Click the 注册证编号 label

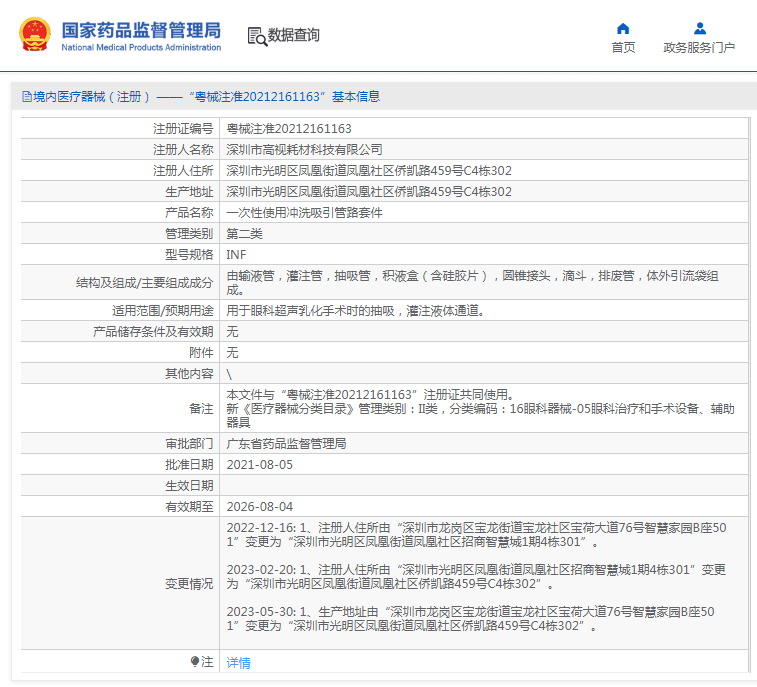click(183, 129)
